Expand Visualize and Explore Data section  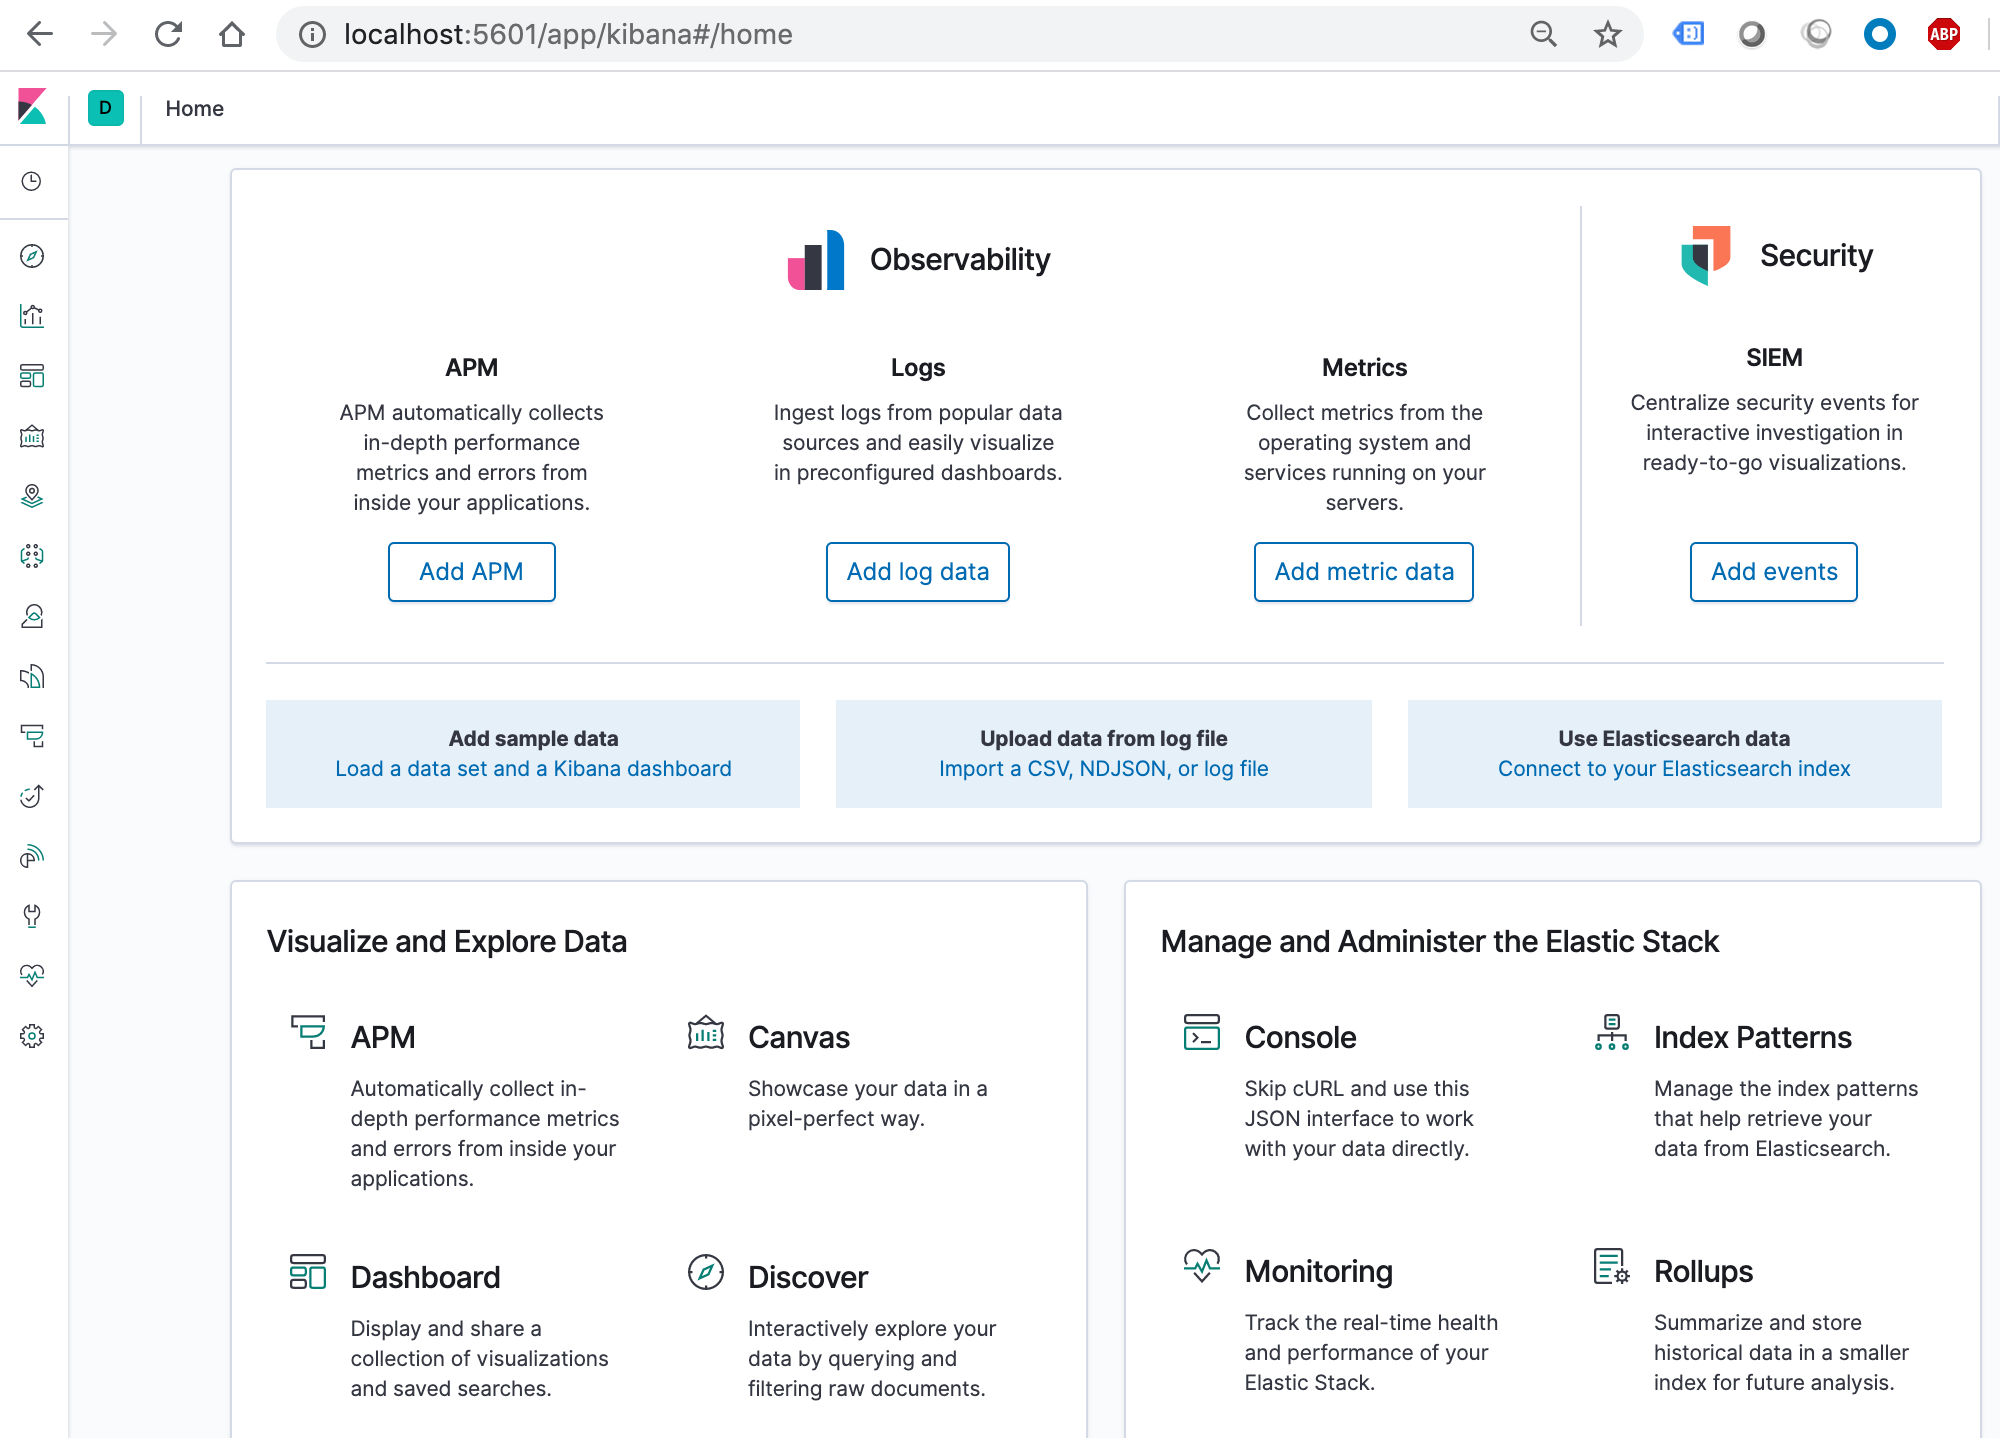[x=449, y=940]
